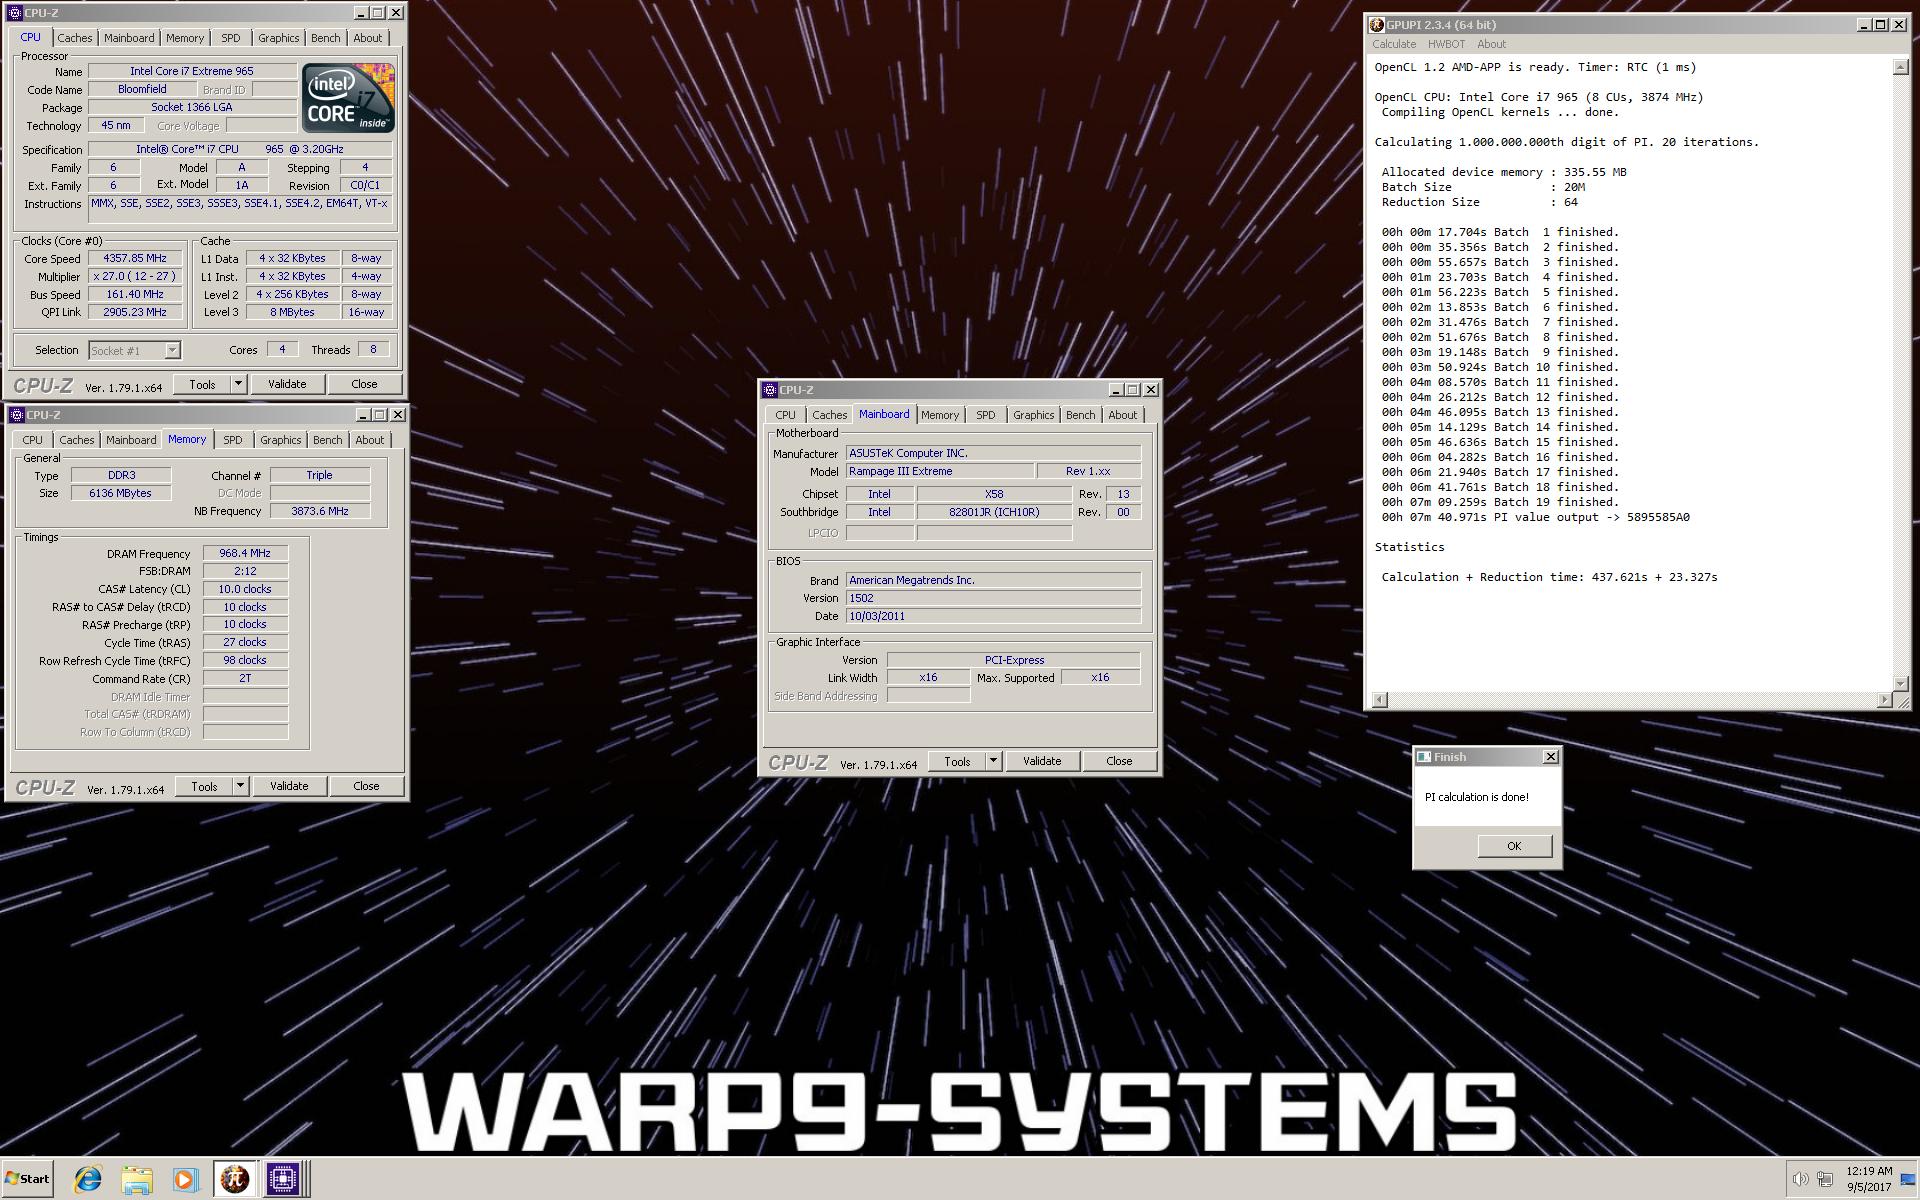Click the Calculation + Reduction time line
Screen dimensions: 1920x1200
pos(1549,577)
